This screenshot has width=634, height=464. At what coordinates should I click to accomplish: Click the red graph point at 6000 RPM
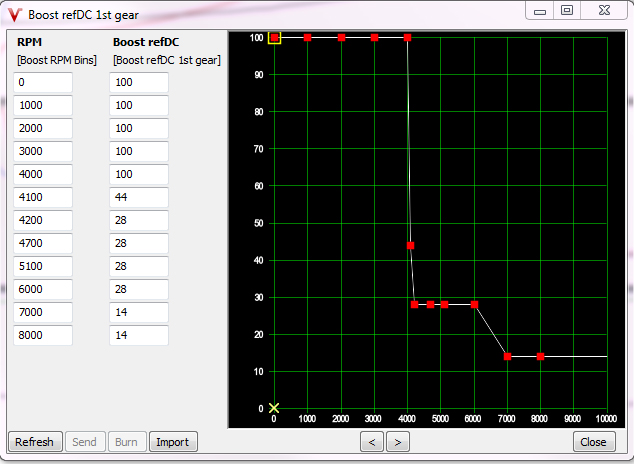tap(474, 304)
